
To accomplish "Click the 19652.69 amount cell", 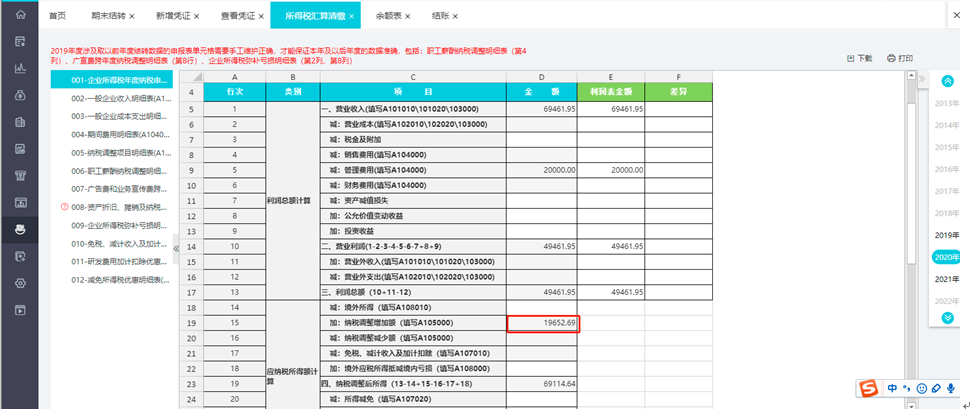I will point(543,323).
